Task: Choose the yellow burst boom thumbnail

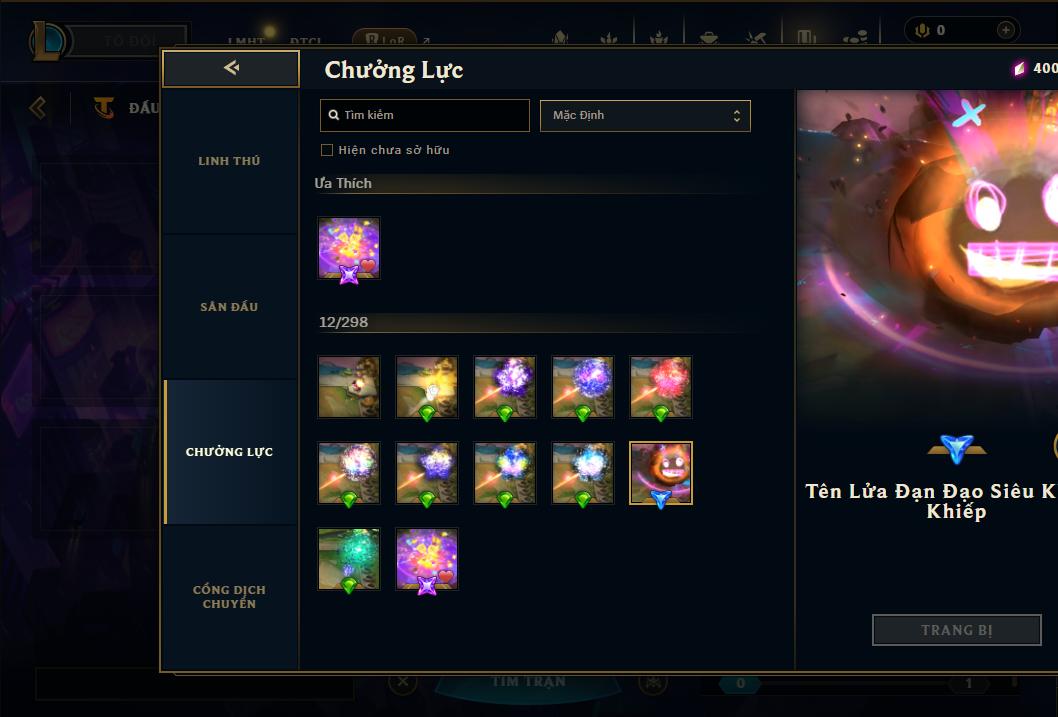Action: pyautogui.click(x=427, y=387)
